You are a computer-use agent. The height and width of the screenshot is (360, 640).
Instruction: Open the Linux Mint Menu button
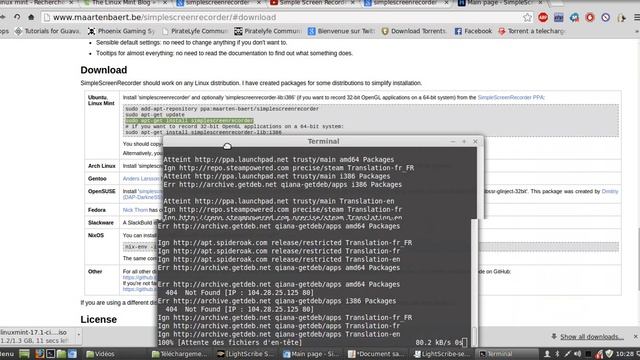click(7, 354)
